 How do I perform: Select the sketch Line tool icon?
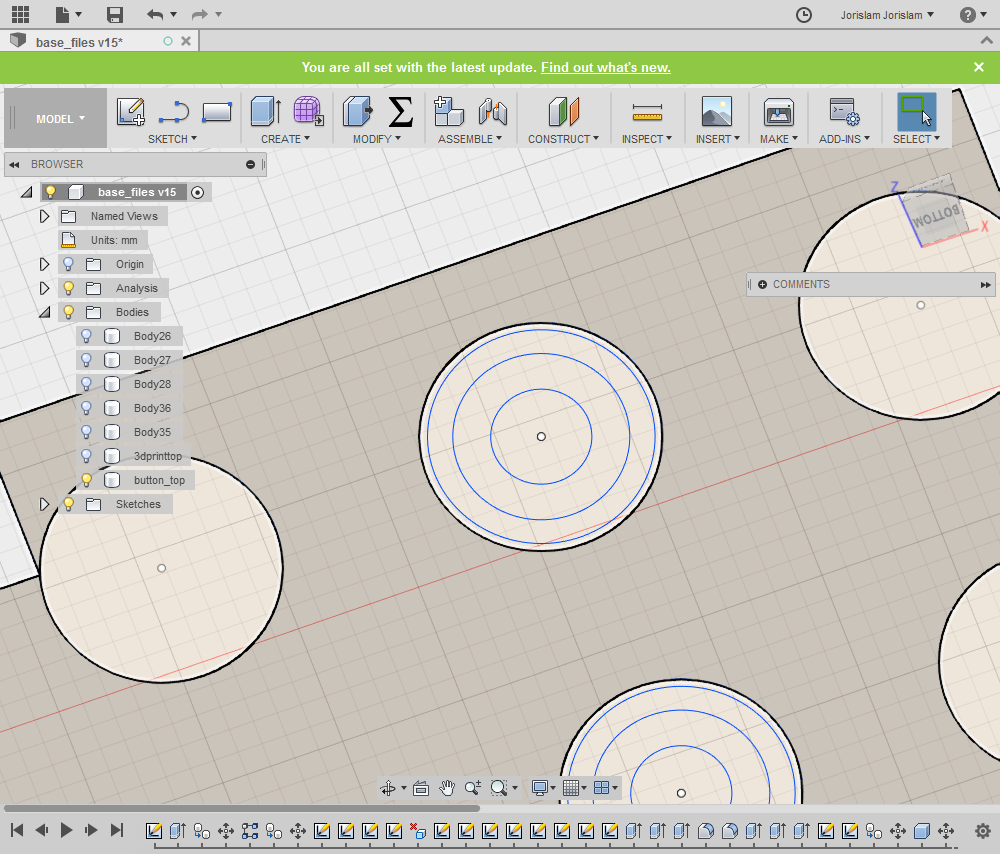click(173, 112)
